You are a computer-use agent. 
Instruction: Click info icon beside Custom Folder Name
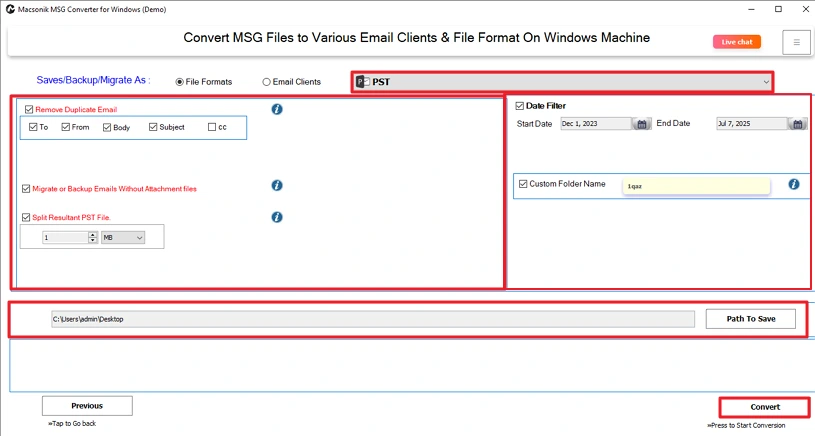793,184
